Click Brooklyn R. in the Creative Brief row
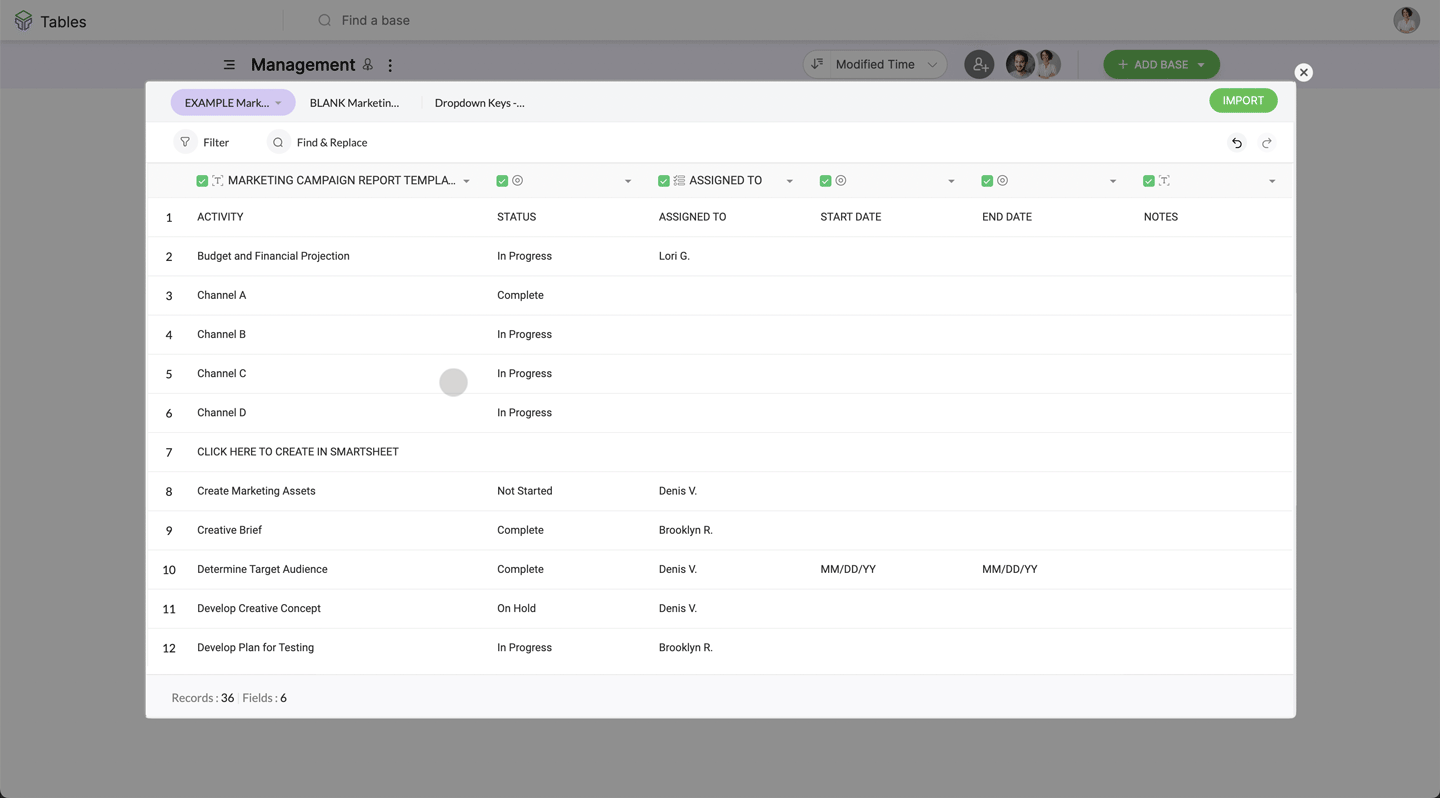 (x=685, y=530)
